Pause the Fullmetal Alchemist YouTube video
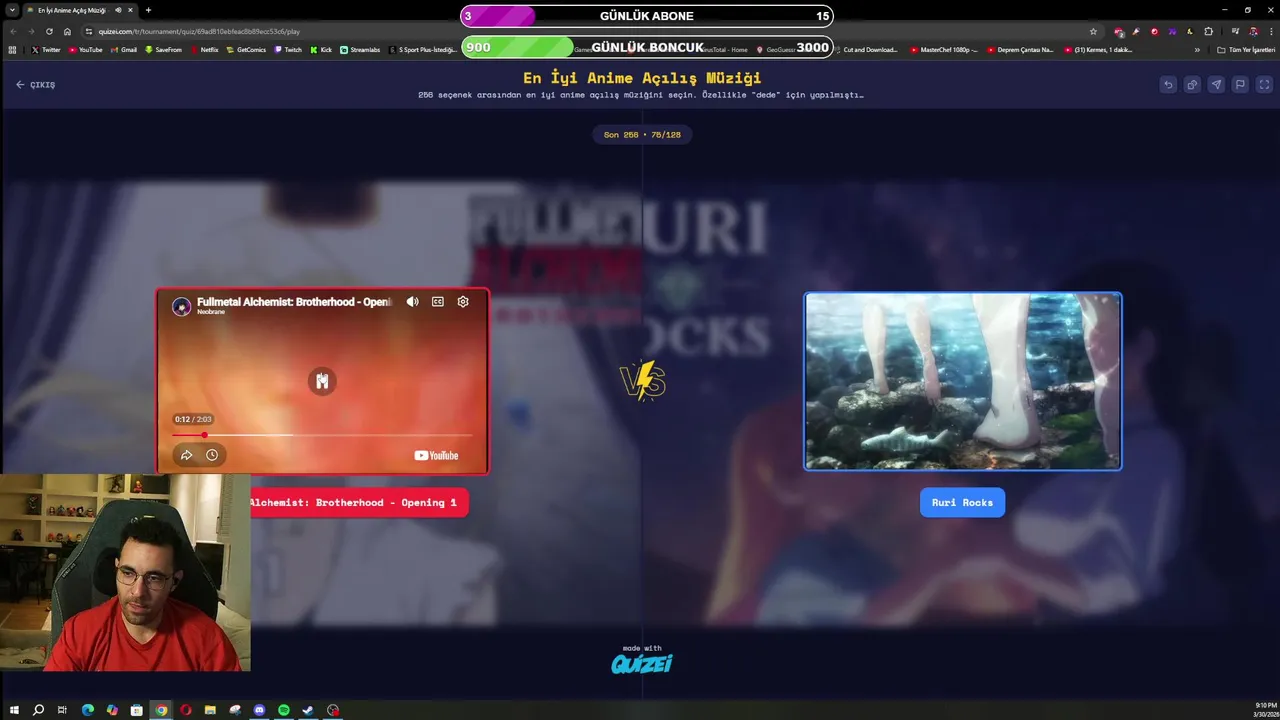 tap(322, 381)
